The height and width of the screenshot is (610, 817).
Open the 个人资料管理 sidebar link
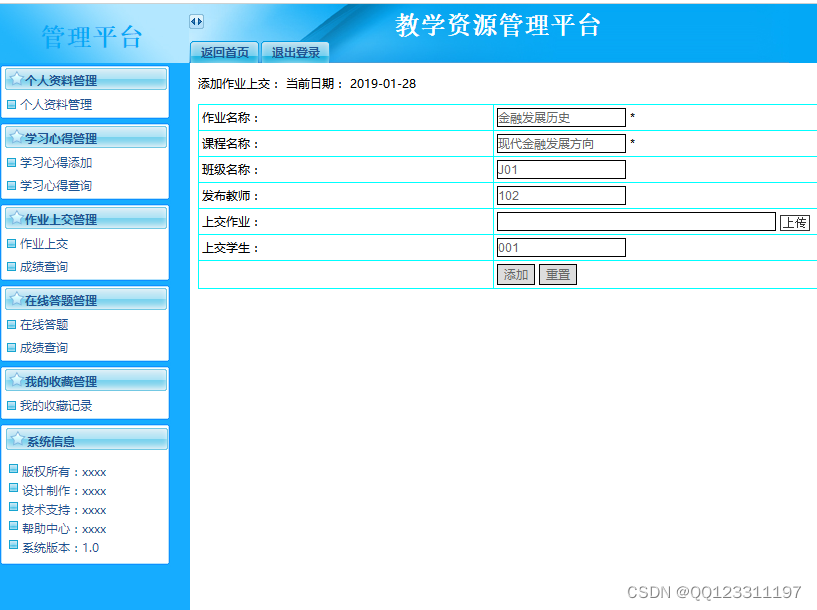tap(56, 105)
